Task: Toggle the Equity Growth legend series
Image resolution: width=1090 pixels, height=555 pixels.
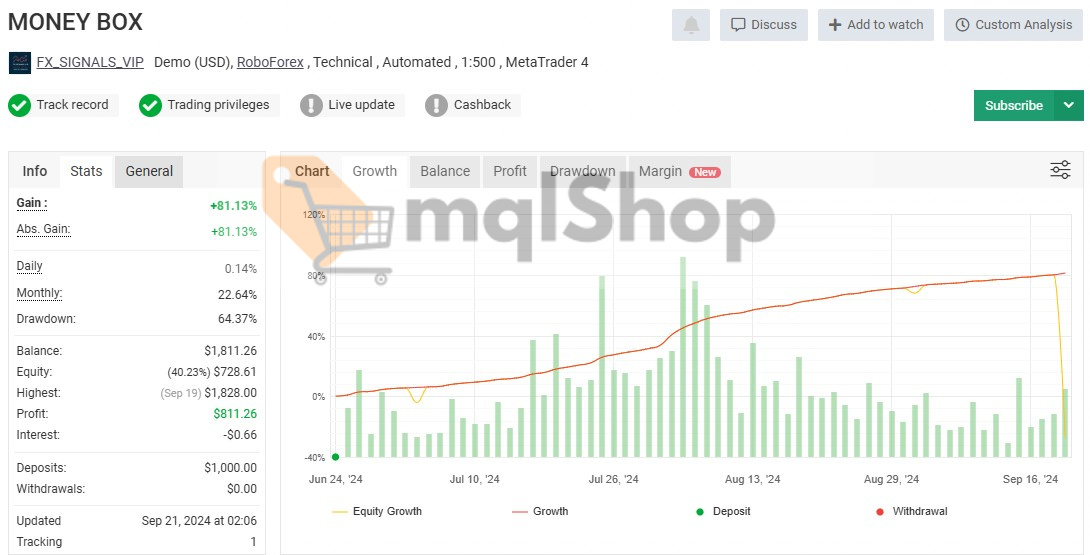Action: [376, 511]
